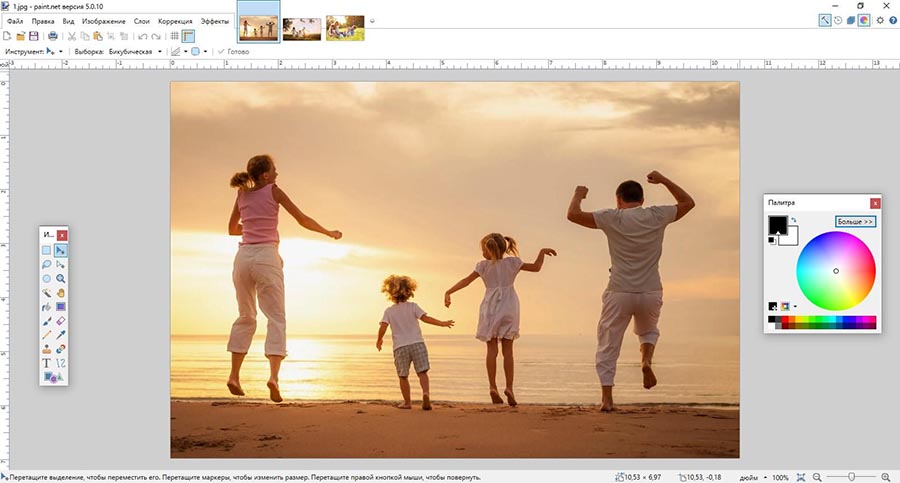The width and height of the screenshot is (900, 483).
Task: Select the Rectangle Select tool
Action: click(46, 250)
